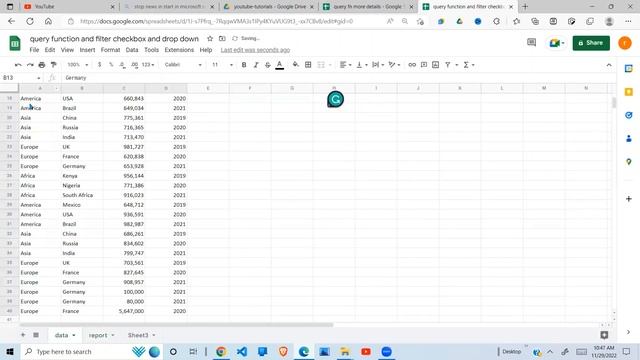640x360 pixels.
Task: Undo the last action
Action: [18, 65]
